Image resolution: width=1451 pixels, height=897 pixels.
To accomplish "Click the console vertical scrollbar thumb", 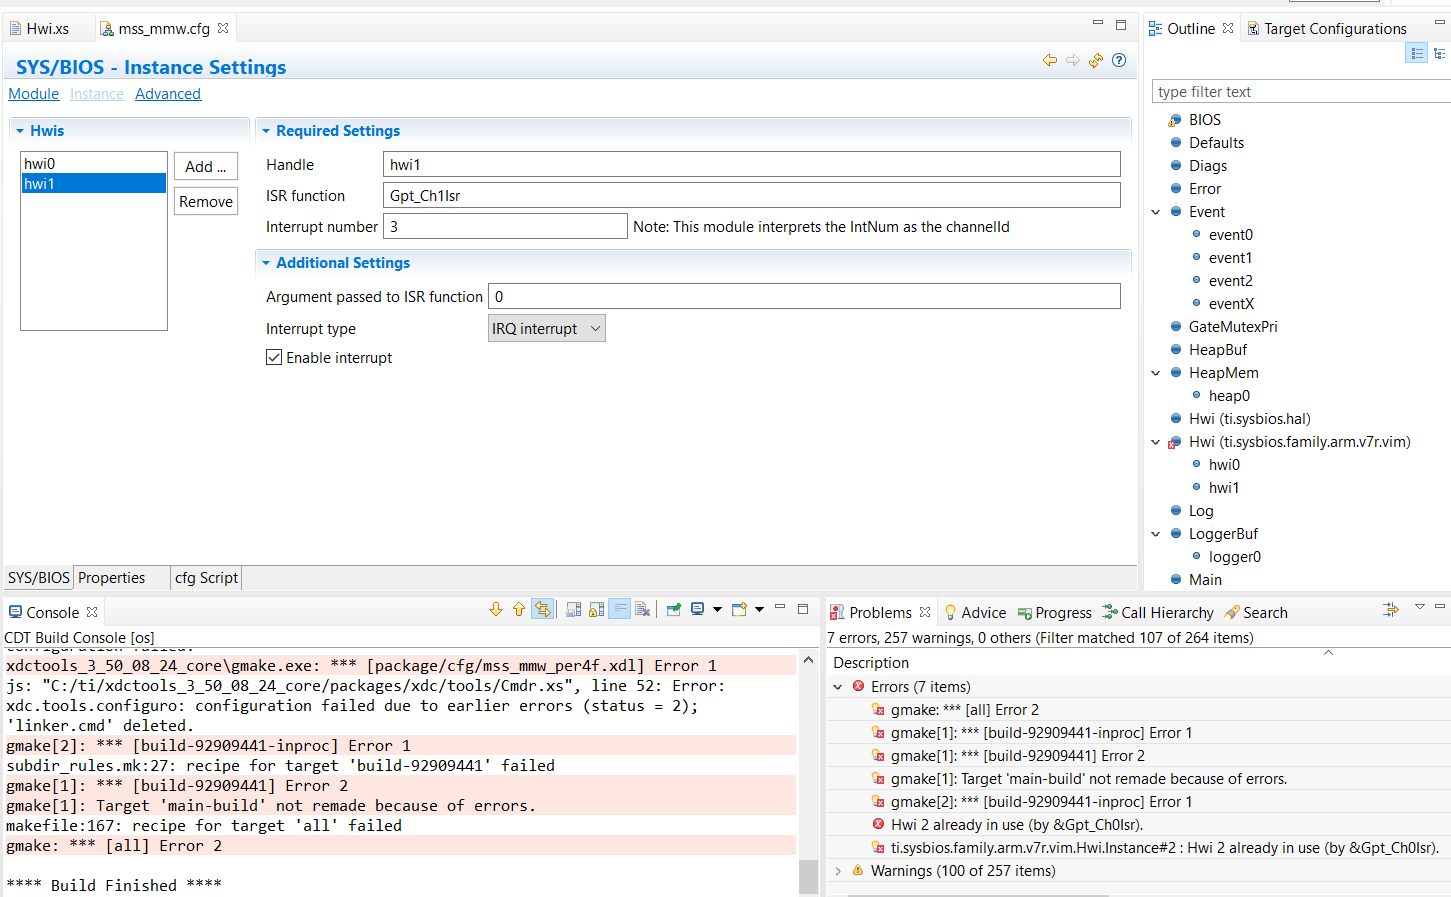I will [808, 876].
